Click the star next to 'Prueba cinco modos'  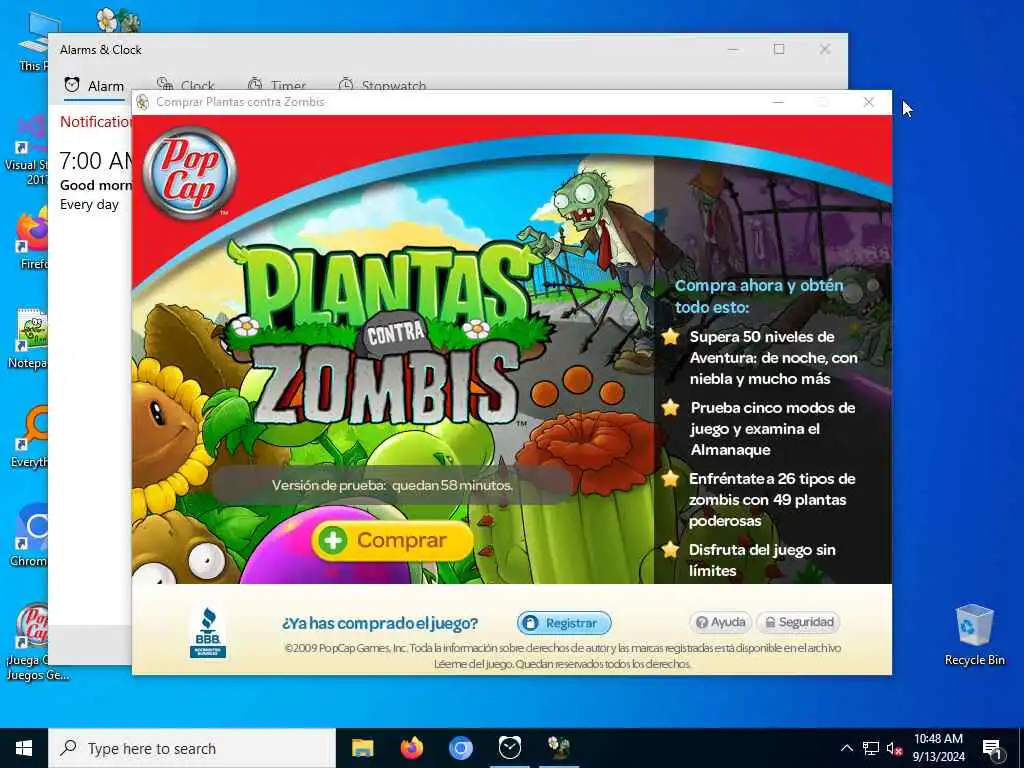(x=670, y=408)
